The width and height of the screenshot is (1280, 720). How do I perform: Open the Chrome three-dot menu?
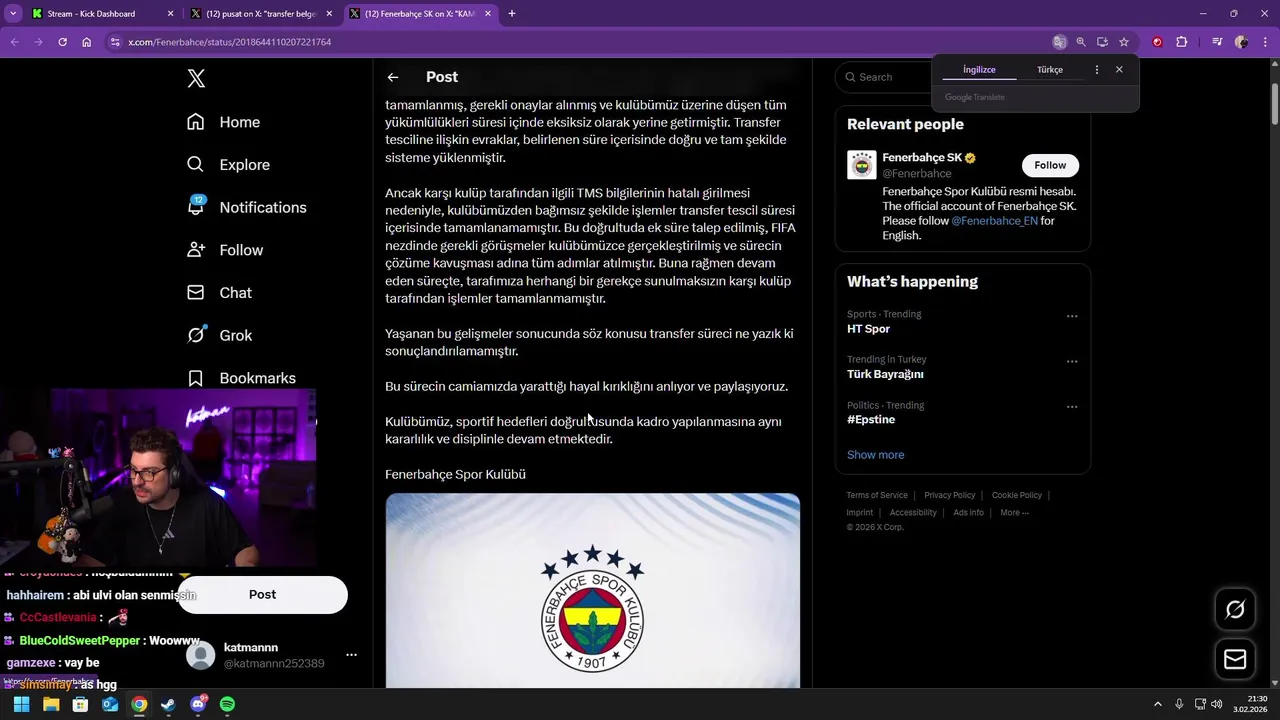pos(1265,42)
